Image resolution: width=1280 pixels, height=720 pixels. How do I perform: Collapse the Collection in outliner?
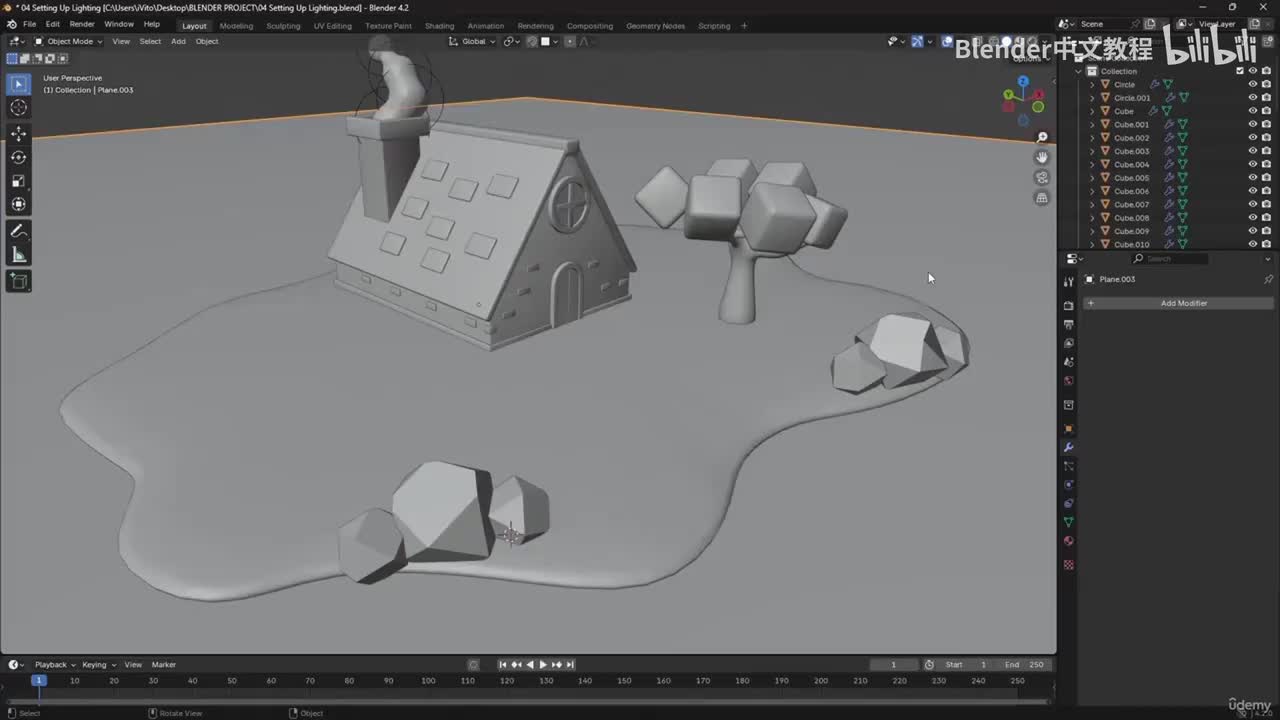point(1079,71)
